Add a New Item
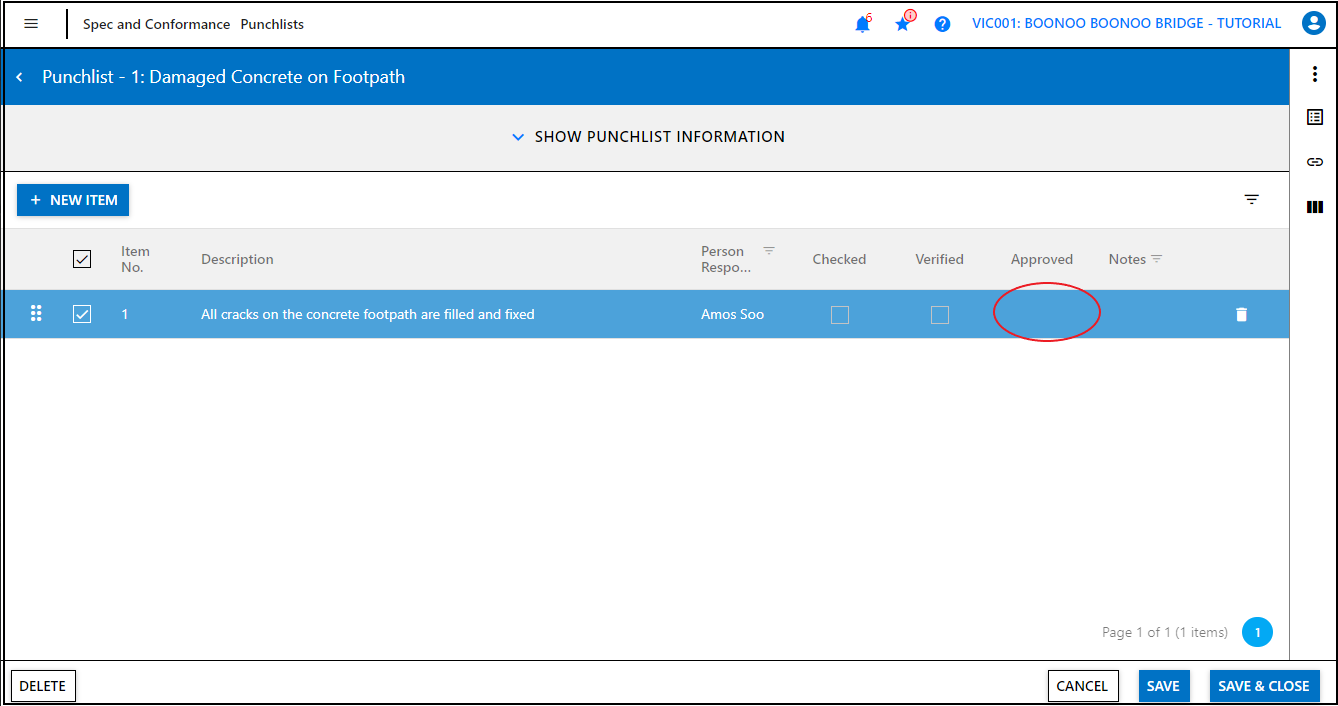The width and height of the screenshot is (1338, 706). pyautogui.click(x=73, y=200)
